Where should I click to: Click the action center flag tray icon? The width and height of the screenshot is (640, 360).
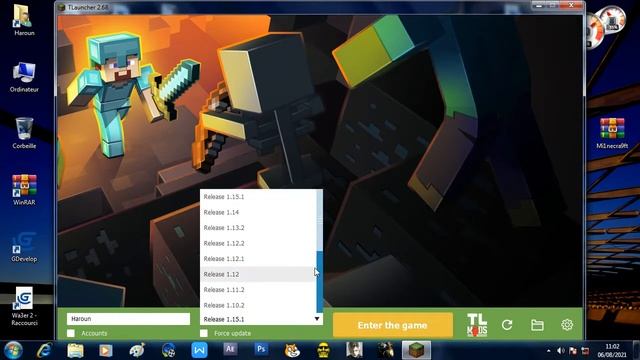coord(573,351)
